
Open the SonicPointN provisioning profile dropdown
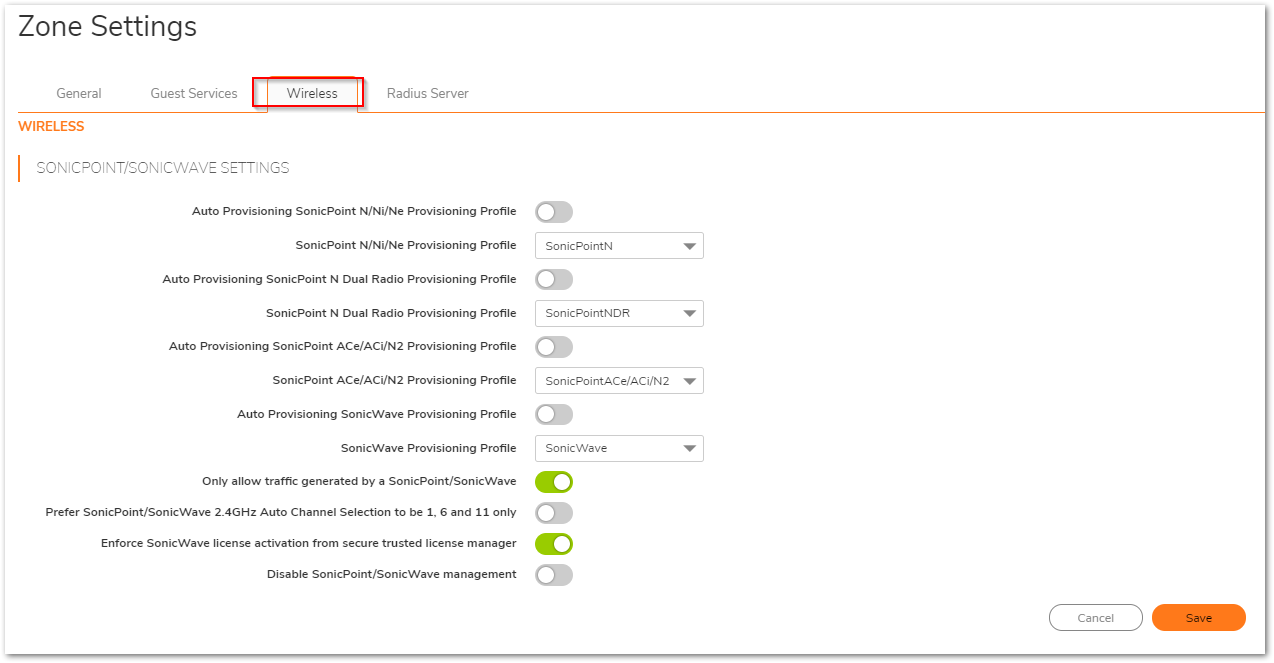click(618, 246)
